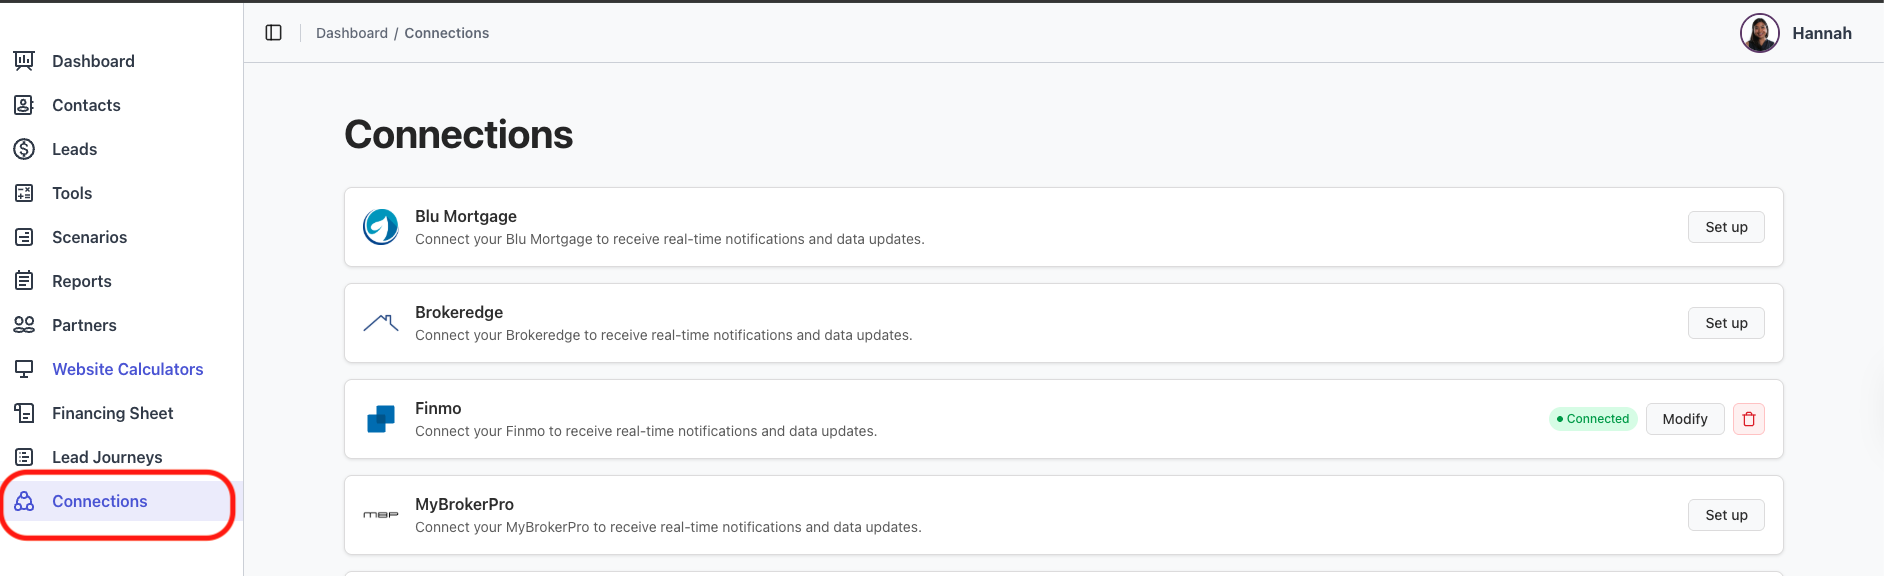Click the Contacts sidebar icon
This screenshot has width=1884, height=576.
[x=24, y=105]
